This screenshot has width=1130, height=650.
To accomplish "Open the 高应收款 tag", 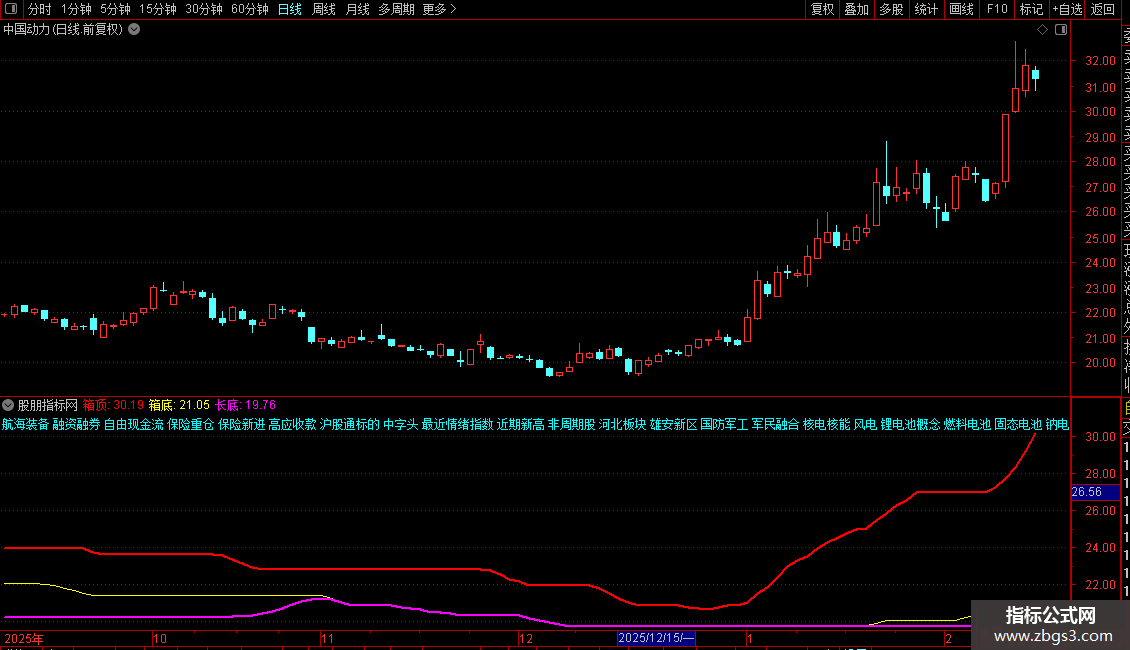I will coord(293,424).
